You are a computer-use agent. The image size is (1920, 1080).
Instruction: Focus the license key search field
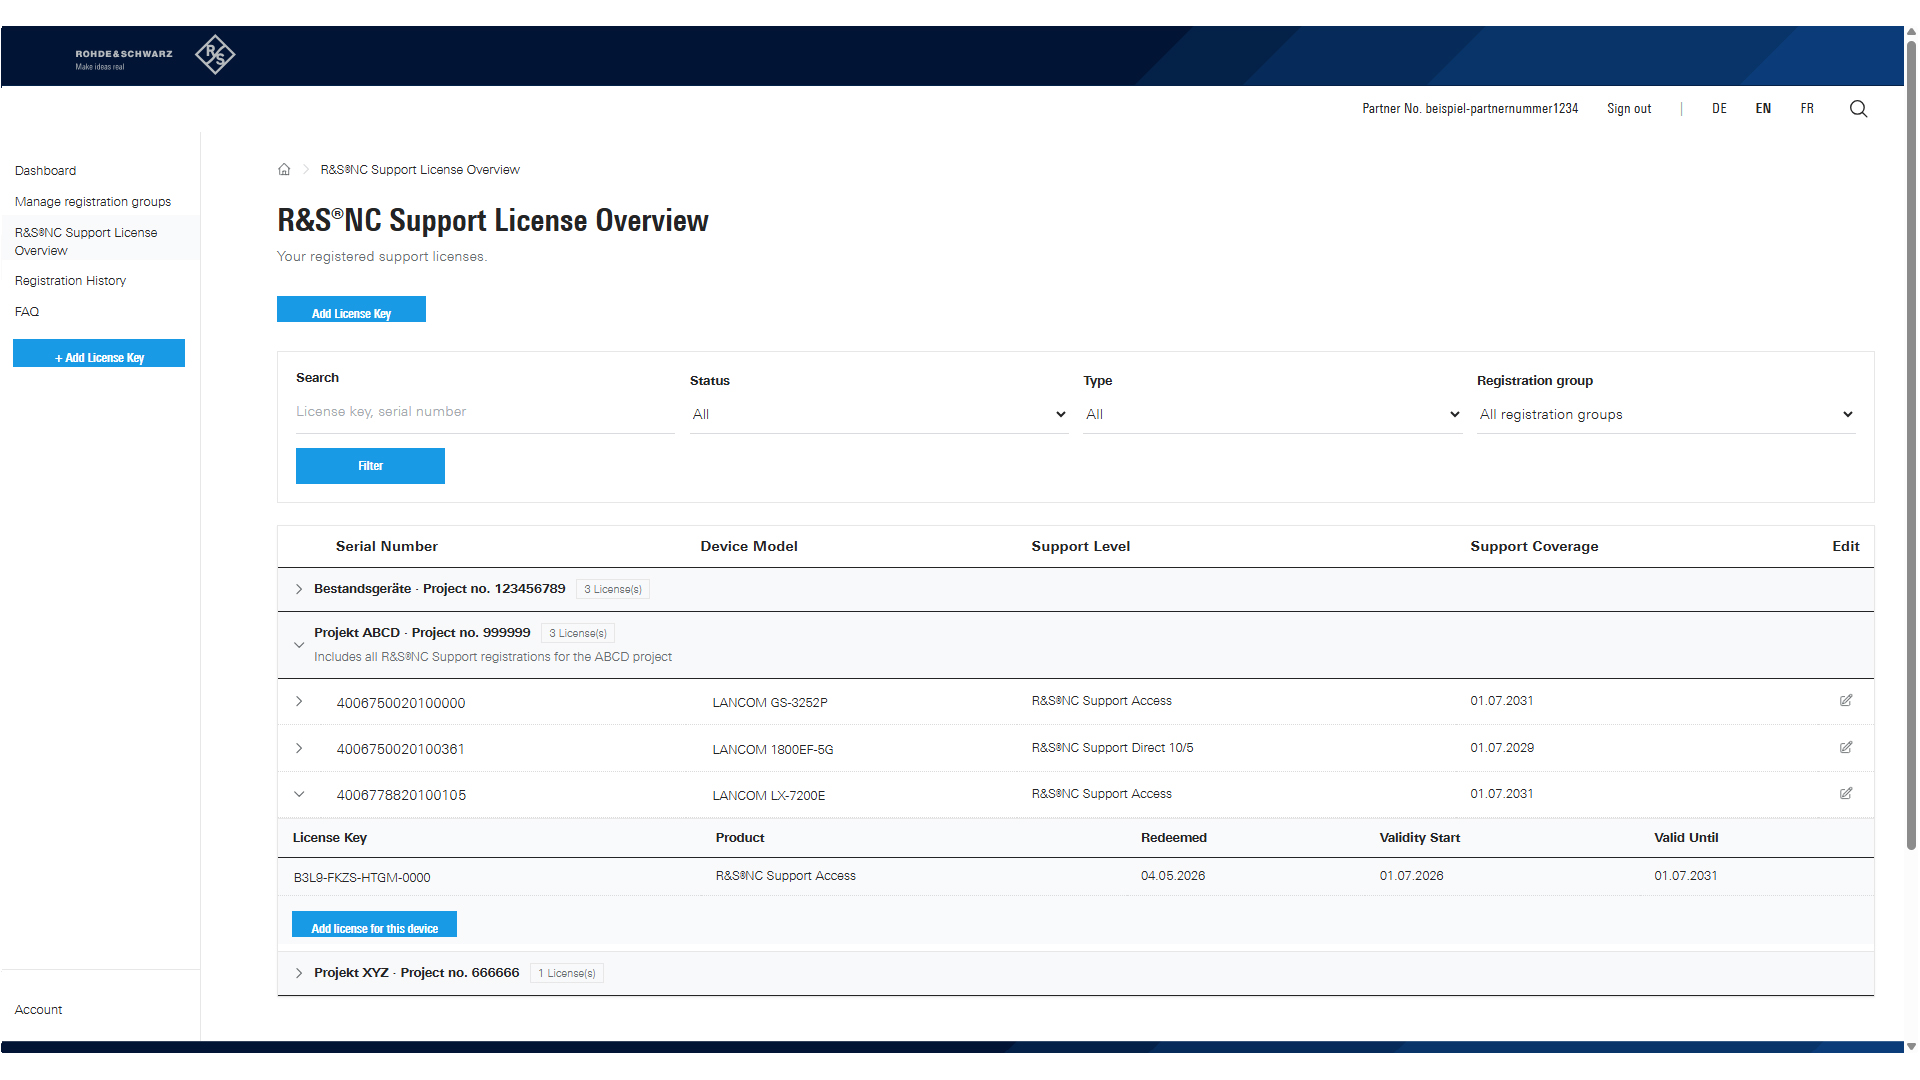point(485,412)
